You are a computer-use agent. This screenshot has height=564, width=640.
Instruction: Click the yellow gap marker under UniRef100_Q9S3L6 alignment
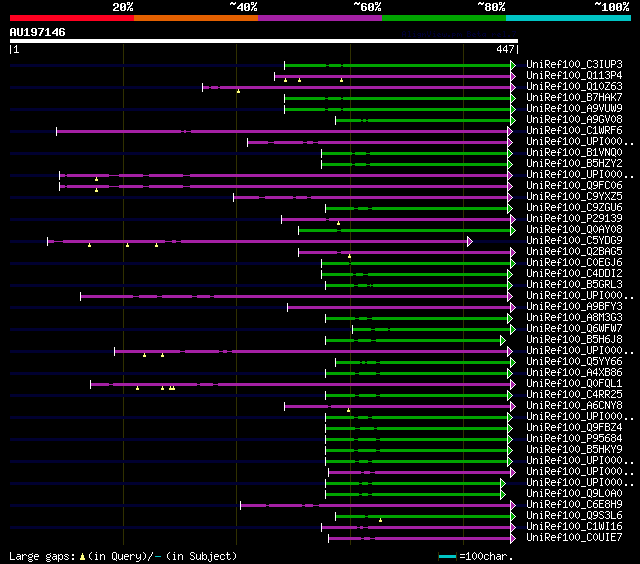click(x=380, y=520)
